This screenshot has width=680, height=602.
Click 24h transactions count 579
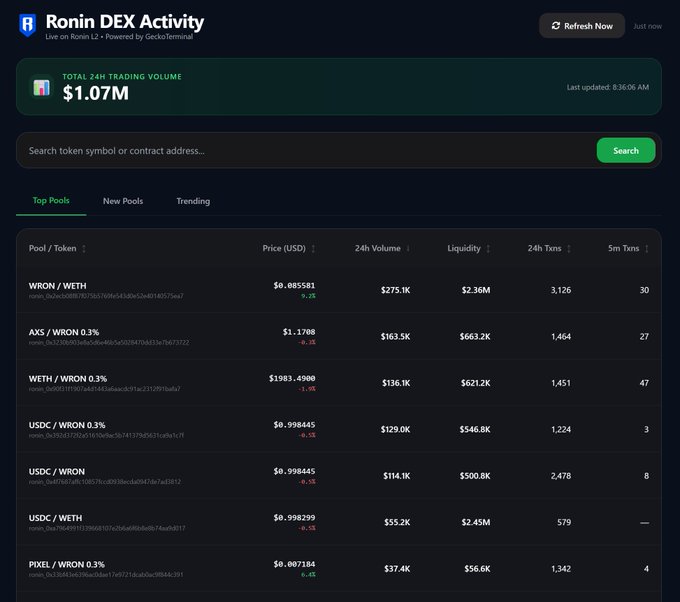point(564,522)
